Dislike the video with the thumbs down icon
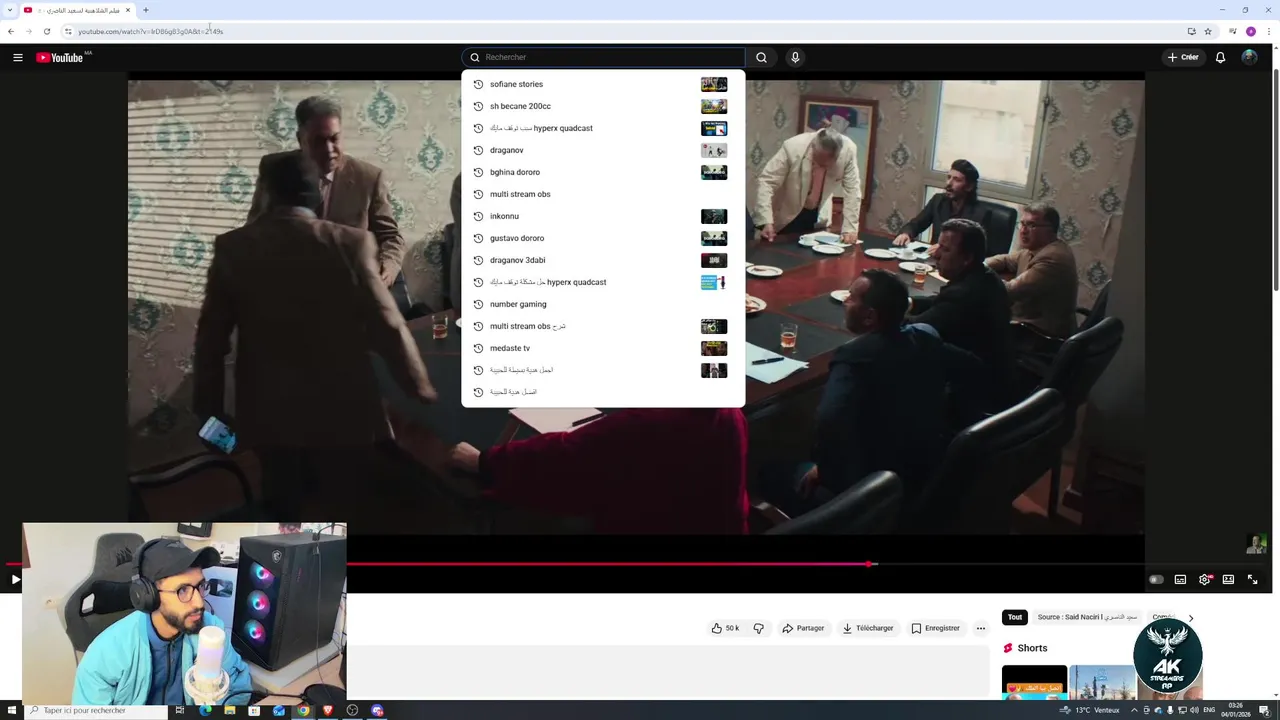1280x720 pixels. [x=758, y=628]
